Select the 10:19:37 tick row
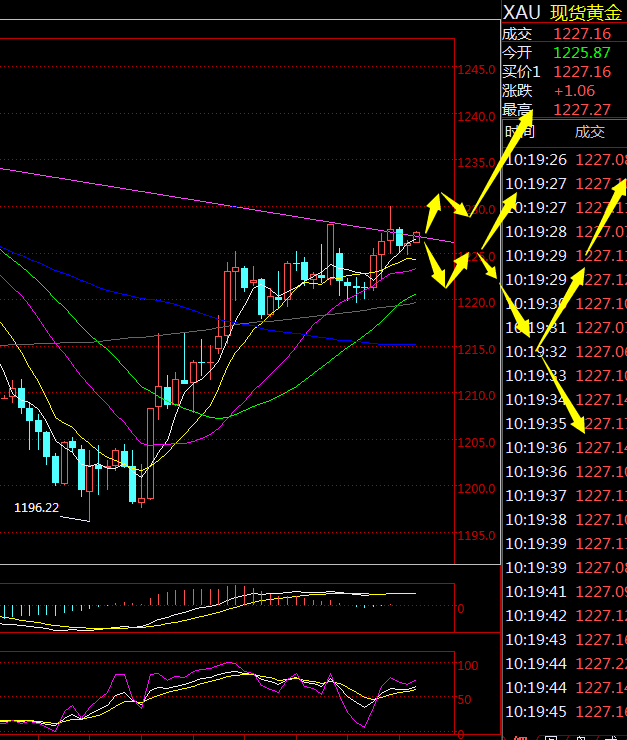 (565, 496)
